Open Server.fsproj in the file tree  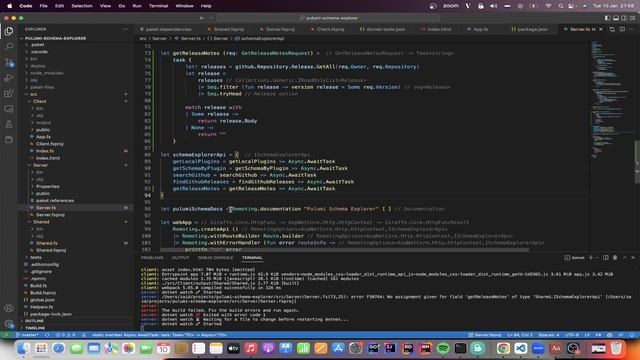tap(50, 215)
